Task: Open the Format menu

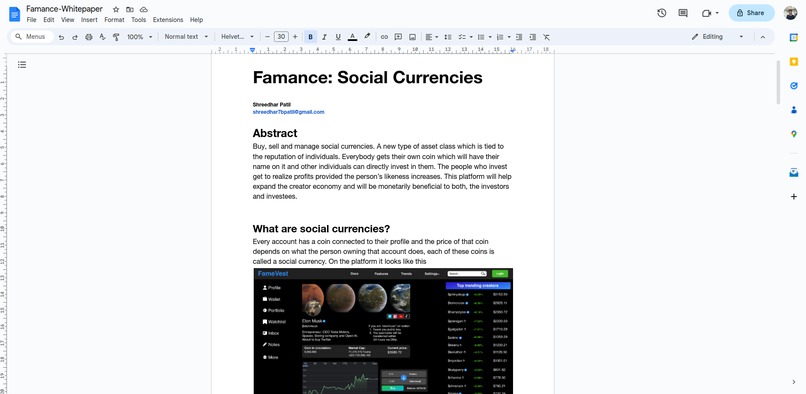Action: 114,20
